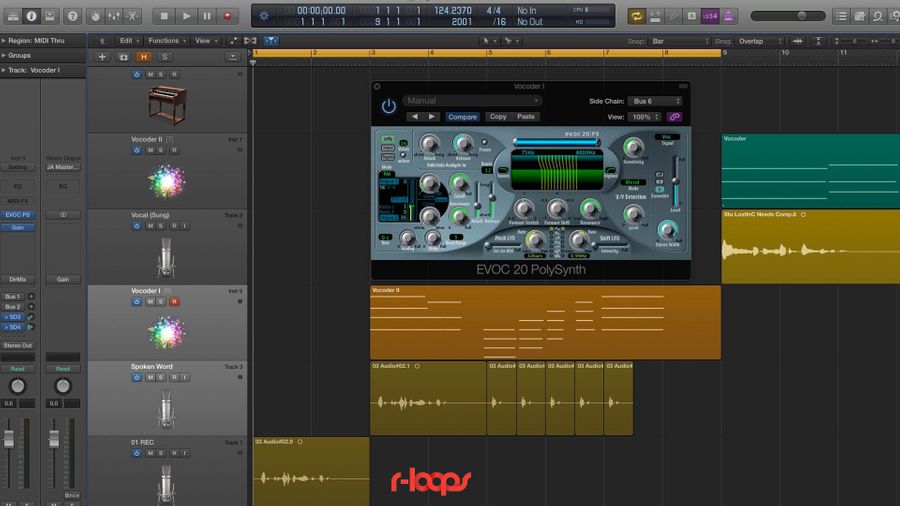Image resolution: width=900 pixels, height=506 pixels.
Task: Open Quick Help question mark button
Action: pos(72,16)
